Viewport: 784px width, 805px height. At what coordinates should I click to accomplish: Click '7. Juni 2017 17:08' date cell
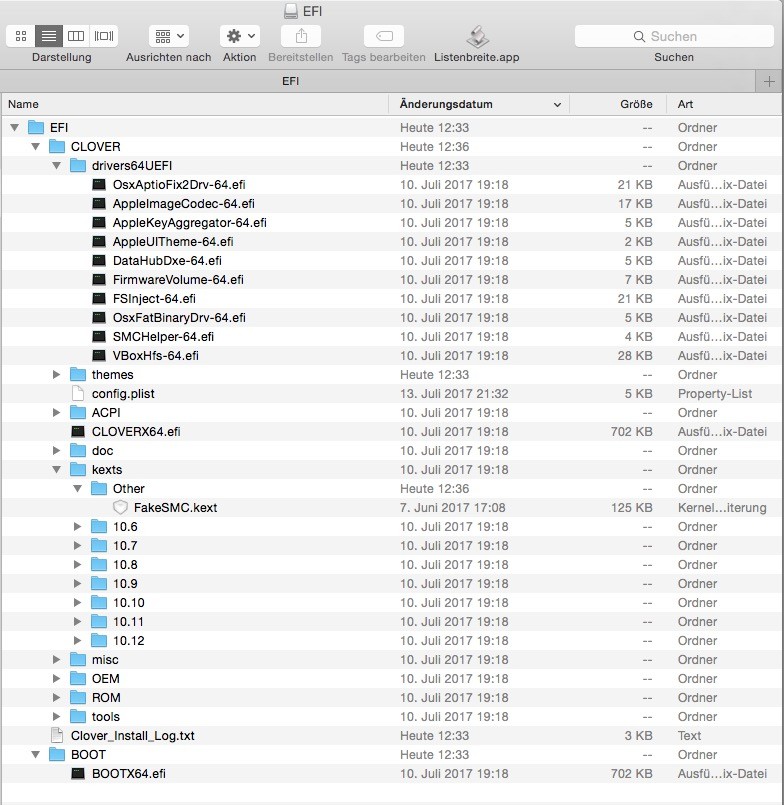click(x=452, y=508)
